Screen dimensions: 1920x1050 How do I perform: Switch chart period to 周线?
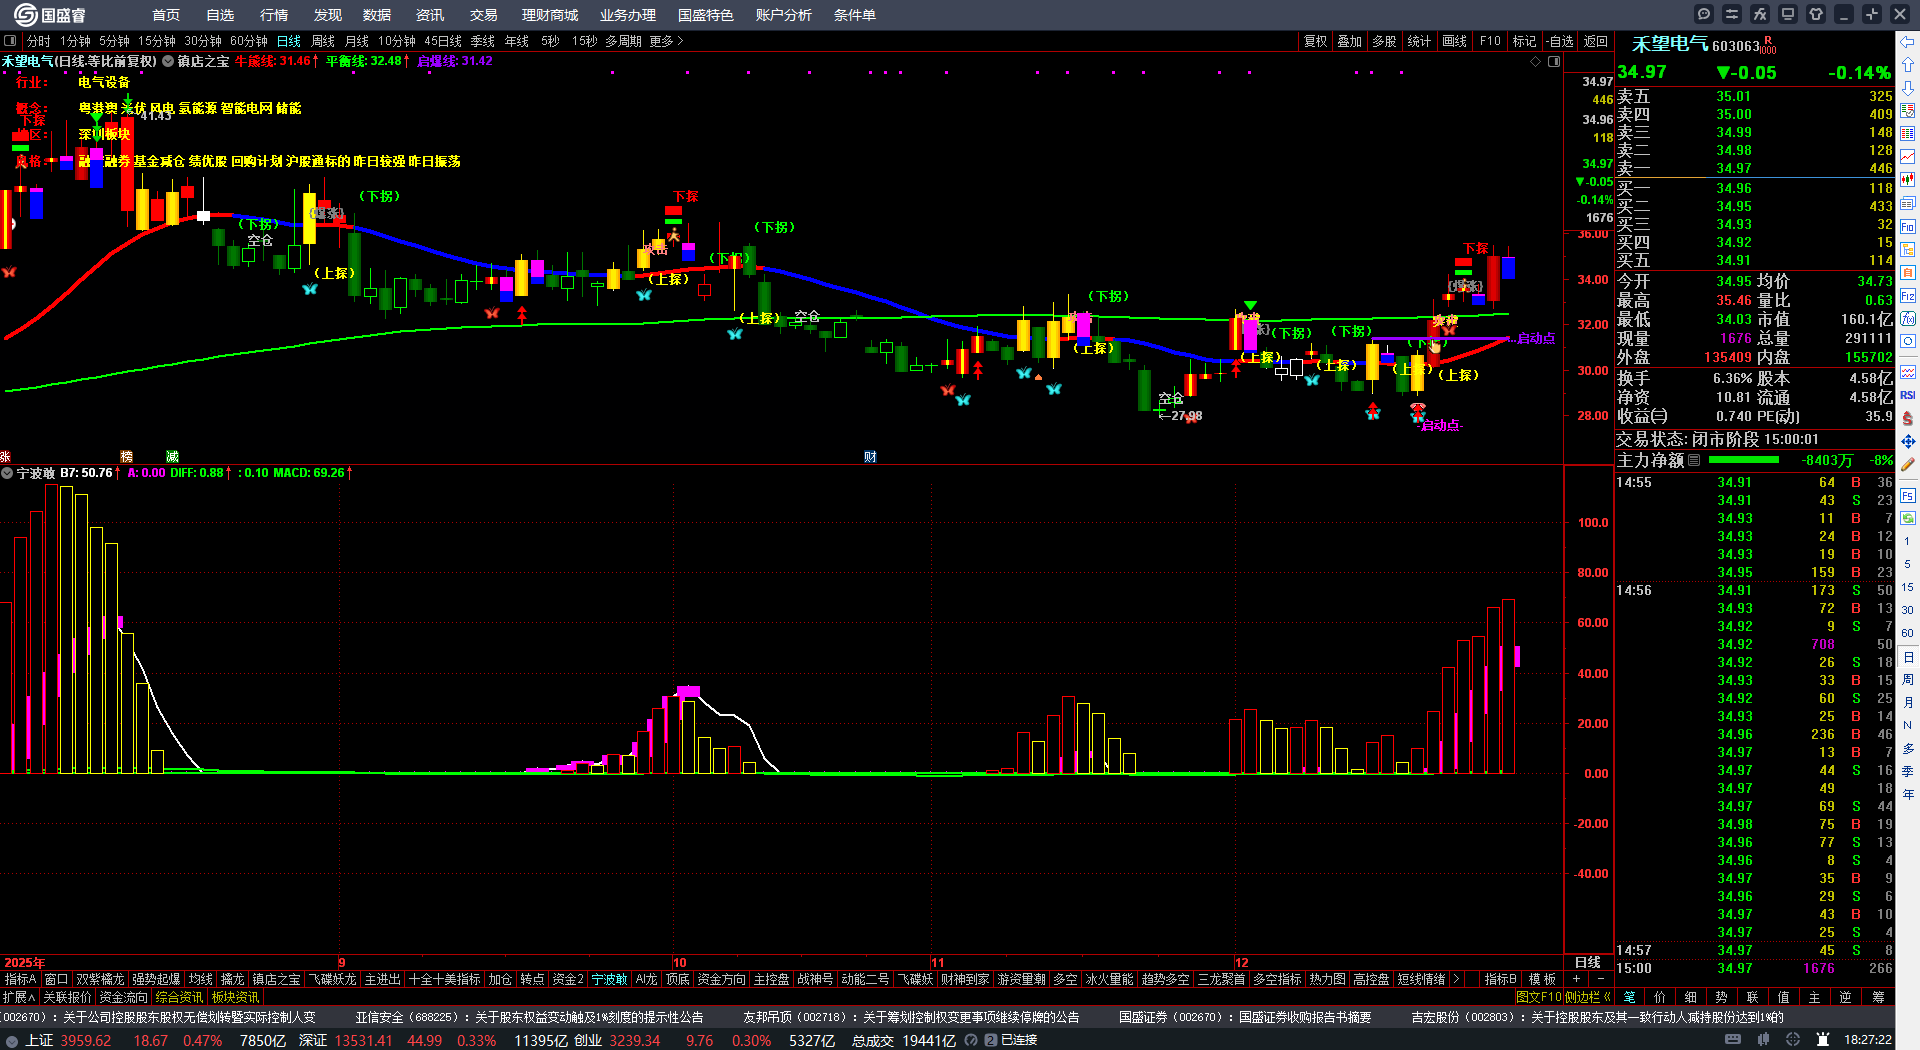[x=323, y=41]
